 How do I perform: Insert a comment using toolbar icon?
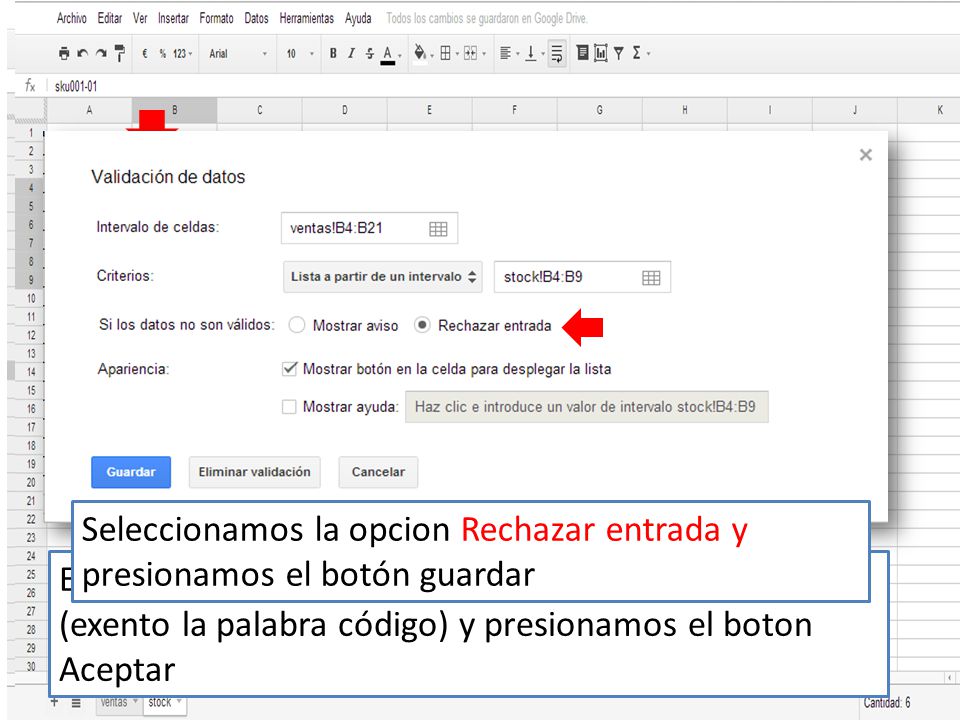click(582, 53)
